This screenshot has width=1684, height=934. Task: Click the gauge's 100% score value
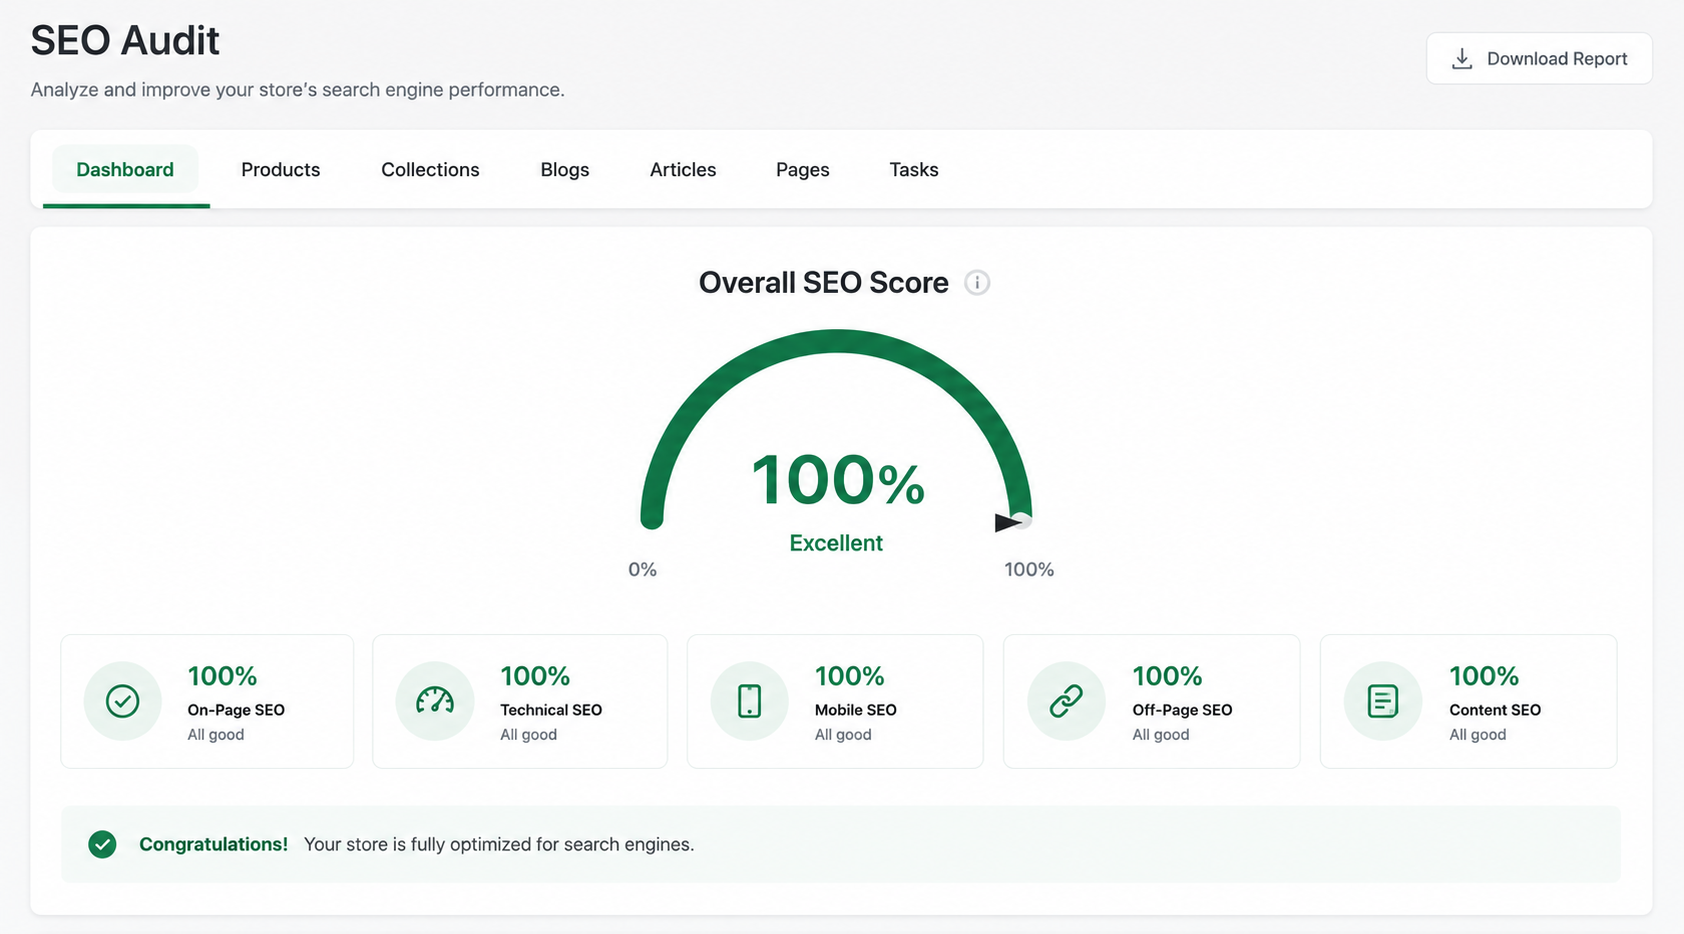pyautogui.click(x=838, y=480)
